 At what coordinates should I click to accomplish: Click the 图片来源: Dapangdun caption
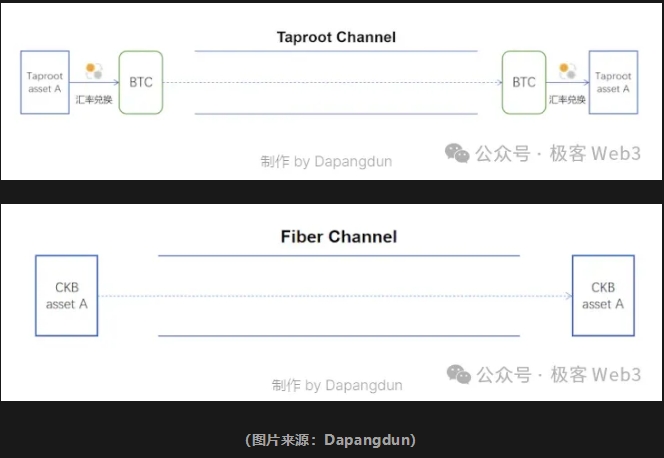[x=330, y=440]
